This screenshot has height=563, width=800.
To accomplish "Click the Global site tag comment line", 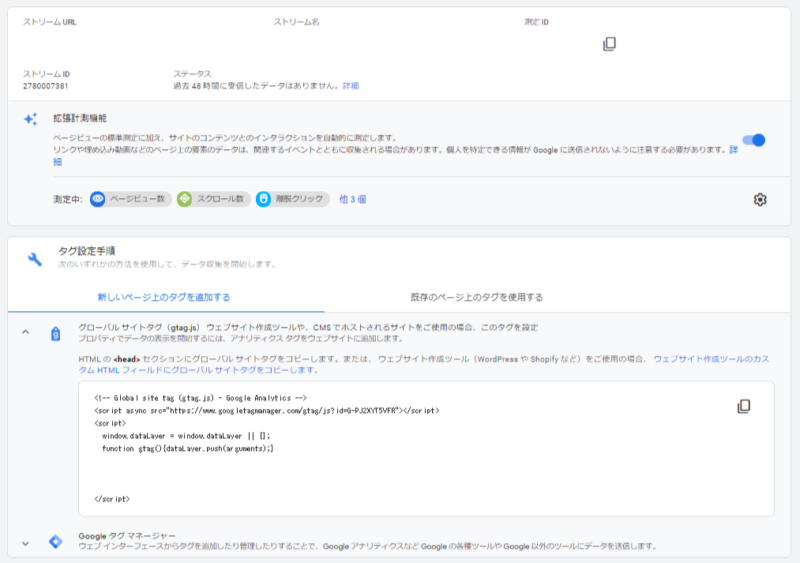I will click(x=201, y=398).
